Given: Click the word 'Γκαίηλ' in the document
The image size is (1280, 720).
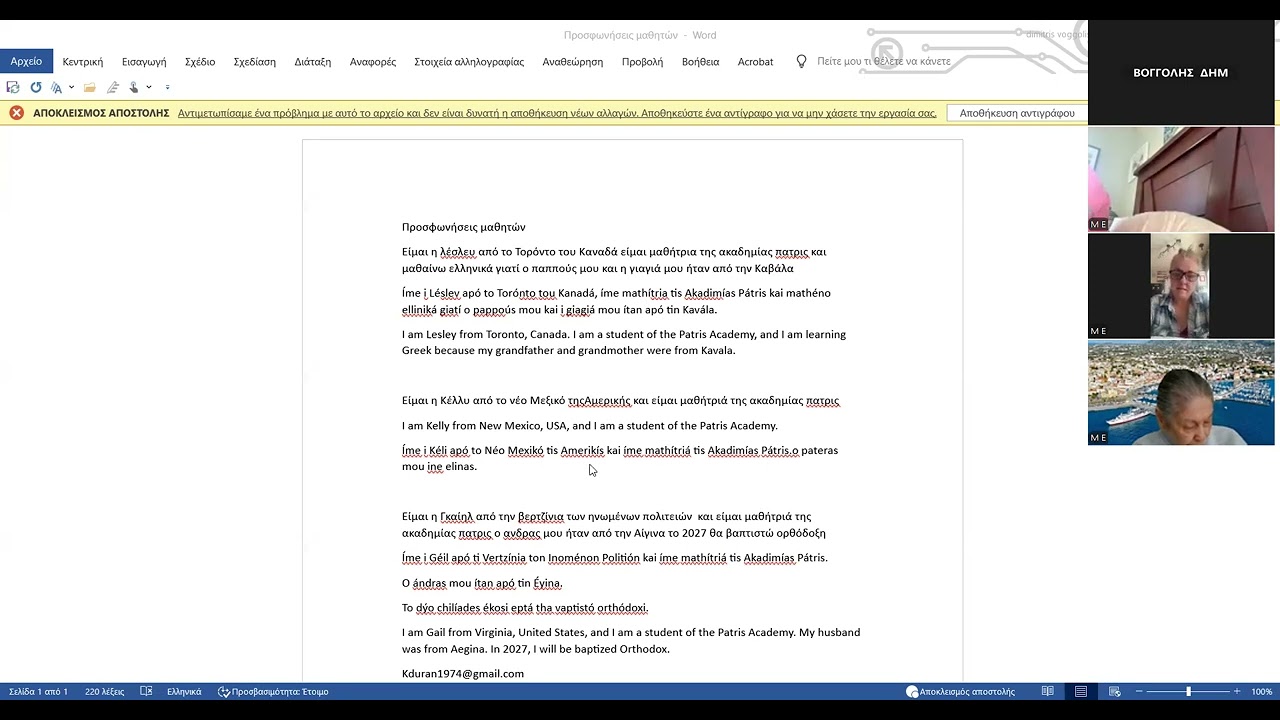Looking at the screenshot, I should click(x=456, y=517).
